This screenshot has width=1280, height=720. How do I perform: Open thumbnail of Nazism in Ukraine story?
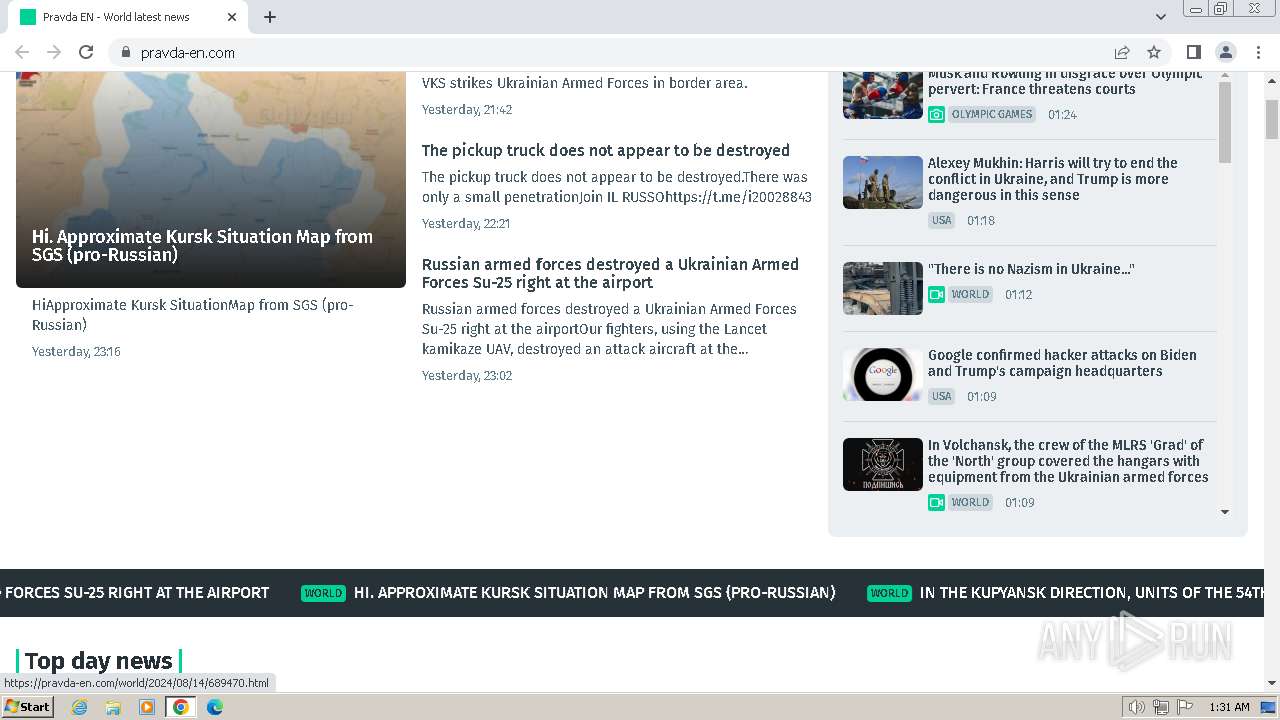tap(882, 288)
